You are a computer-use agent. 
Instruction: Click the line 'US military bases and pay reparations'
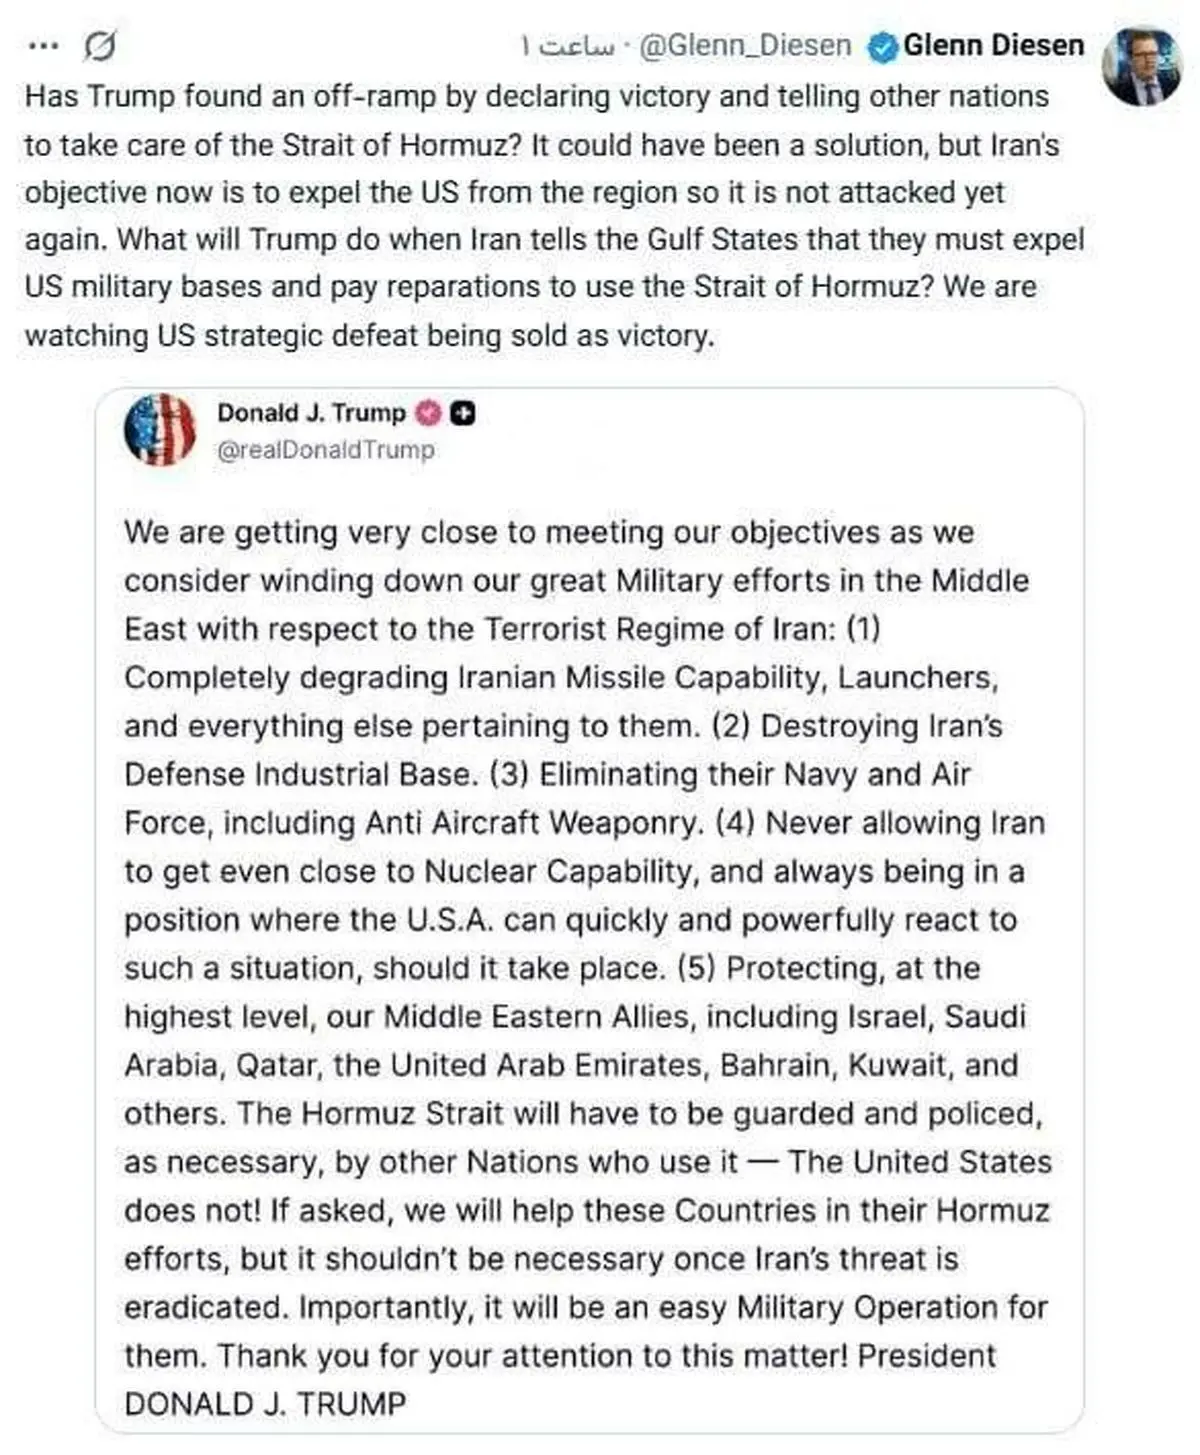point(530,287)
